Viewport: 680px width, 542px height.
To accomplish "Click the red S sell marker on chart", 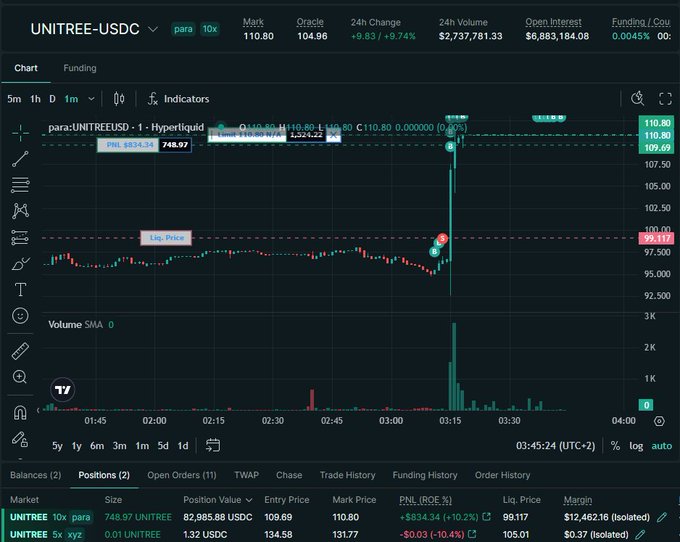I will (x=442, y=238).
